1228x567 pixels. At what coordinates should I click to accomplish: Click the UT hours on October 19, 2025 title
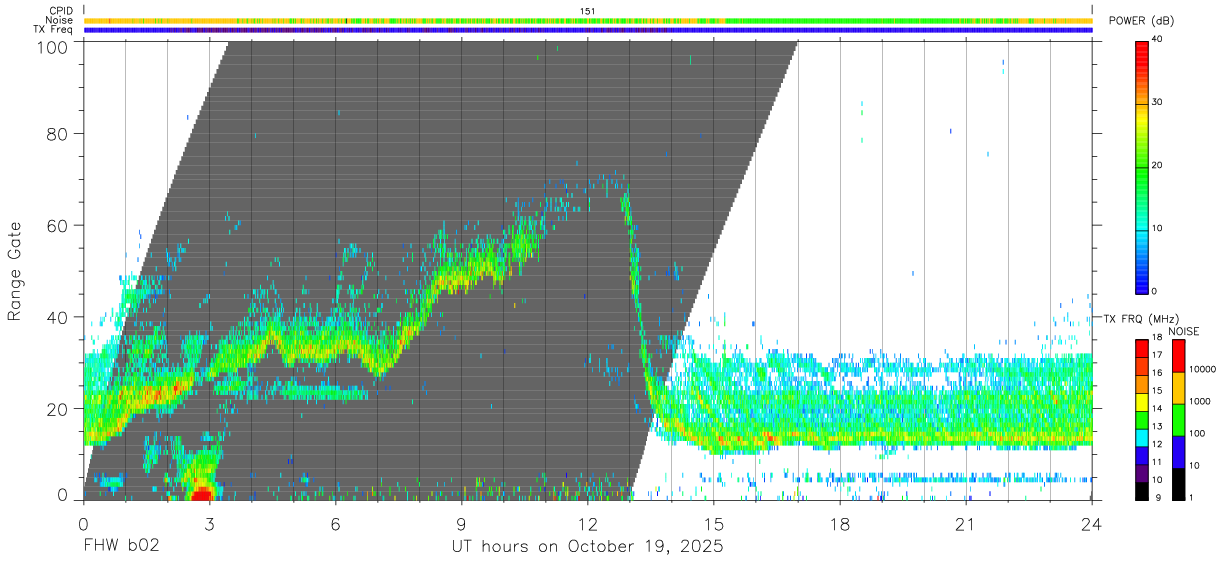587,546
